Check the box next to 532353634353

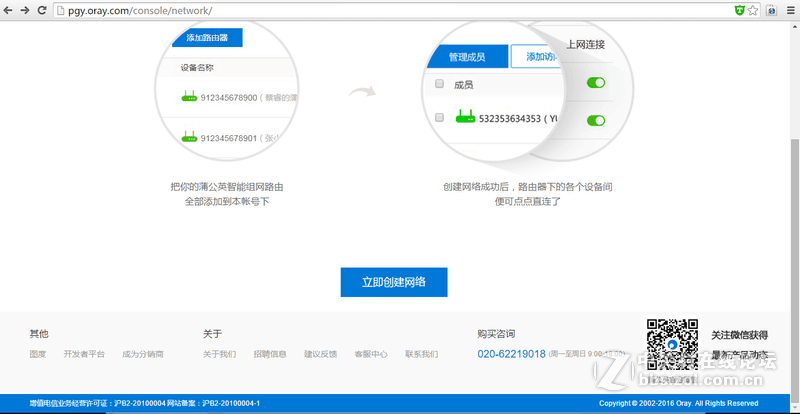point(439,118)
